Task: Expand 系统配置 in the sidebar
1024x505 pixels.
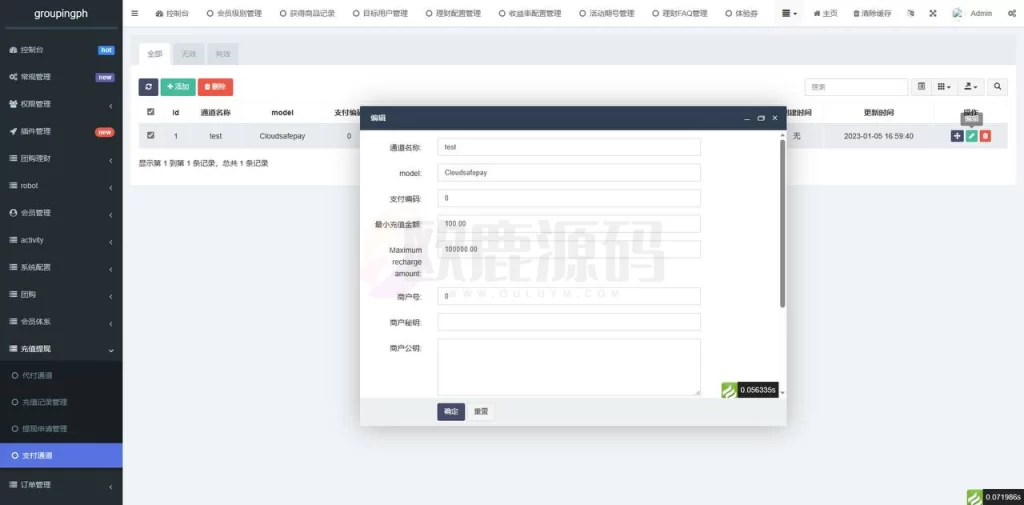Action: [61, 267]
